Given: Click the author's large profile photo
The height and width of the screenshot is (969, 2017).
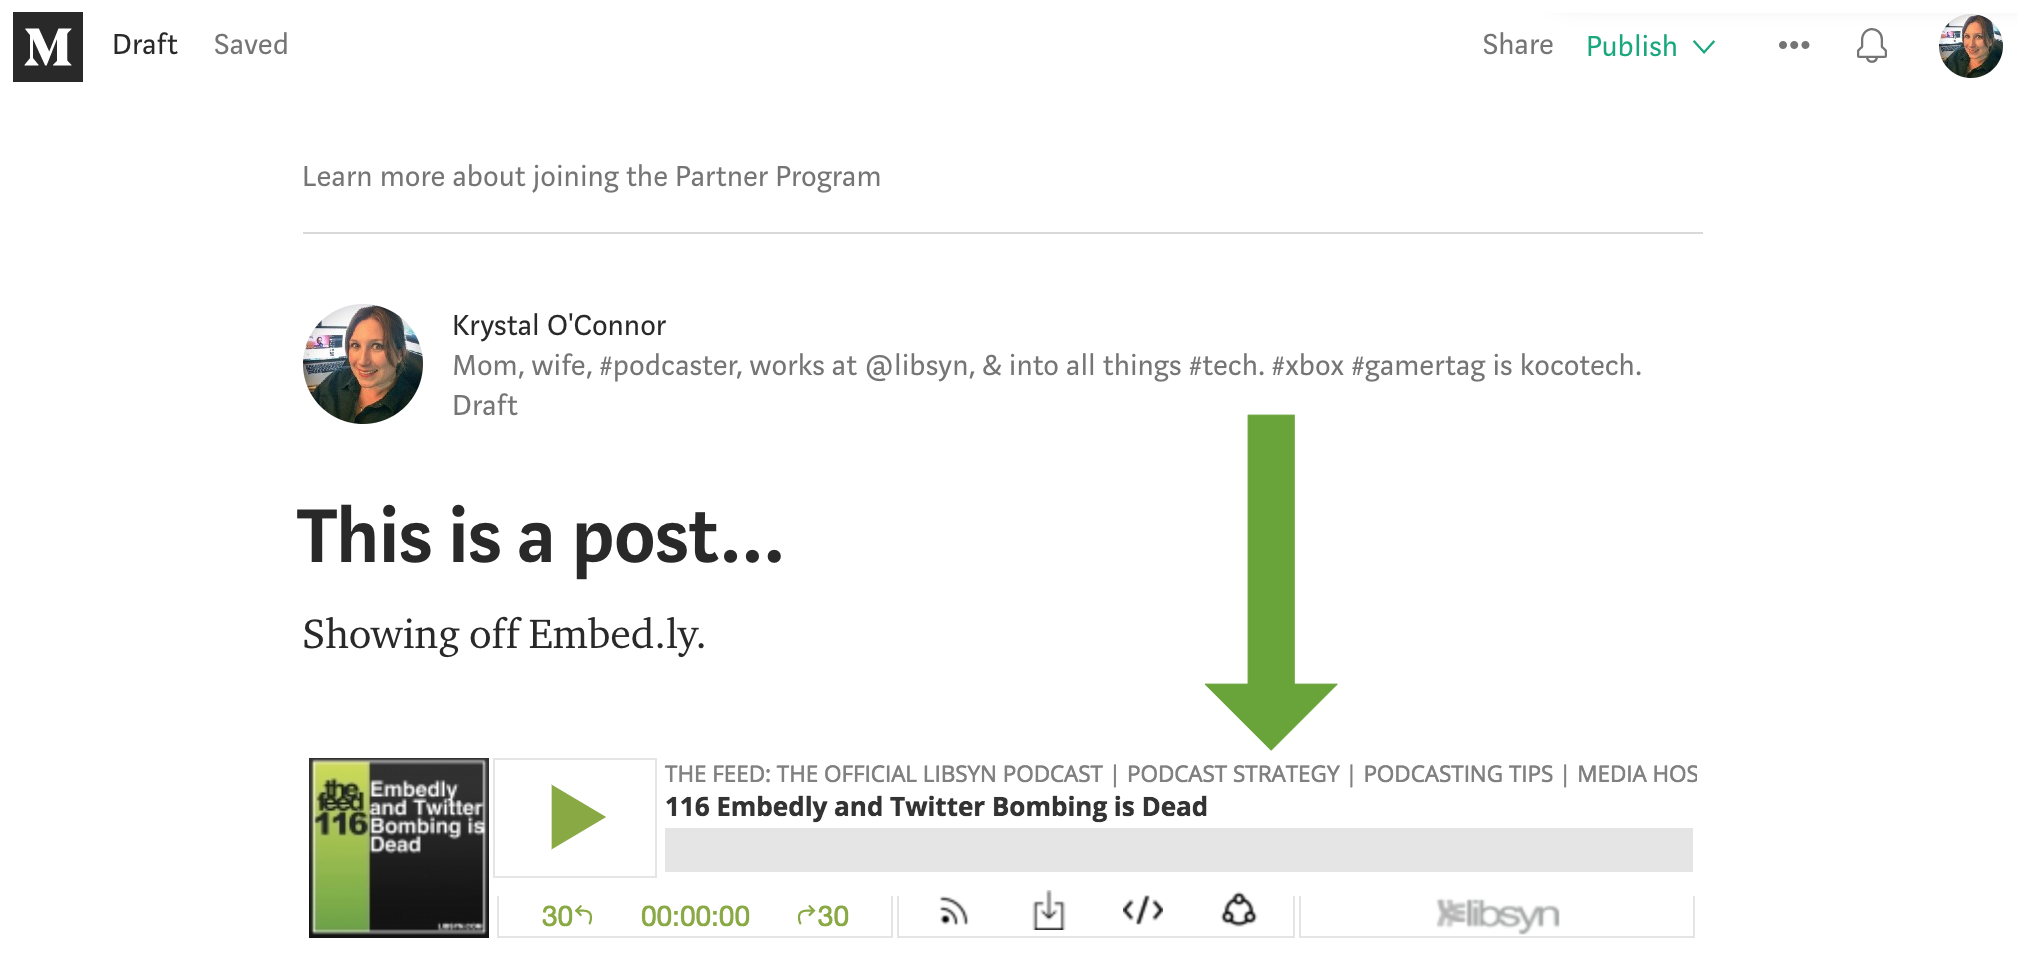Looking at the screenshot, I should [x=362, y=364].
